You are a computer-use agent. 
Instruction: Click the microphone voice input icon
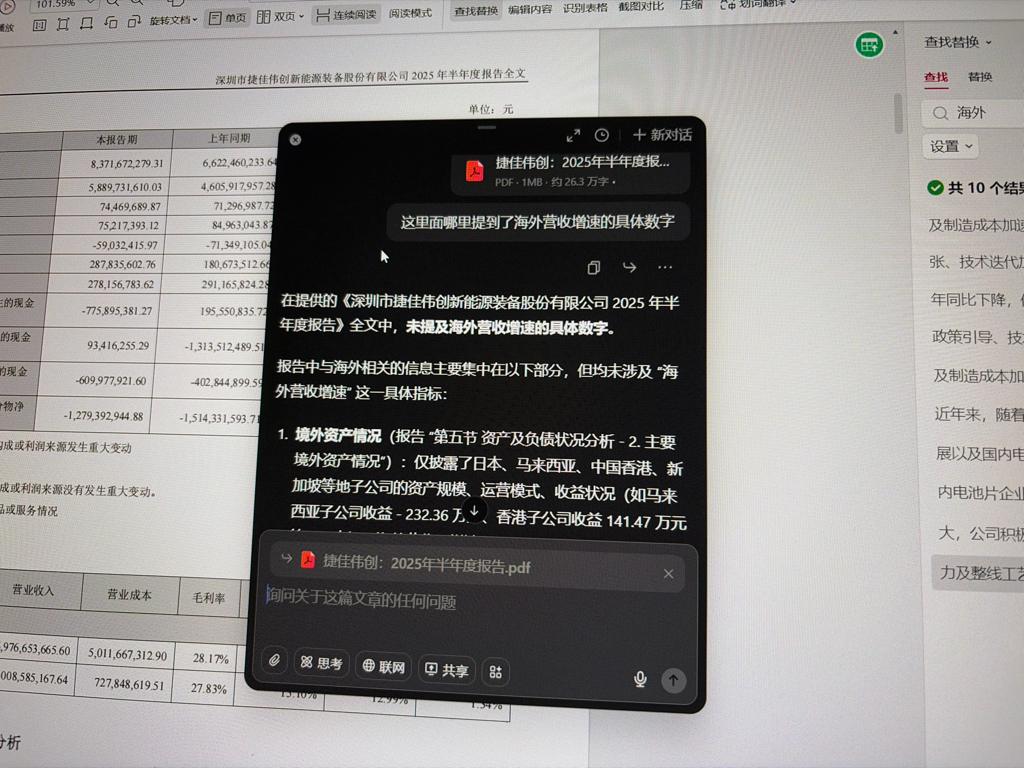pos(641,679)
